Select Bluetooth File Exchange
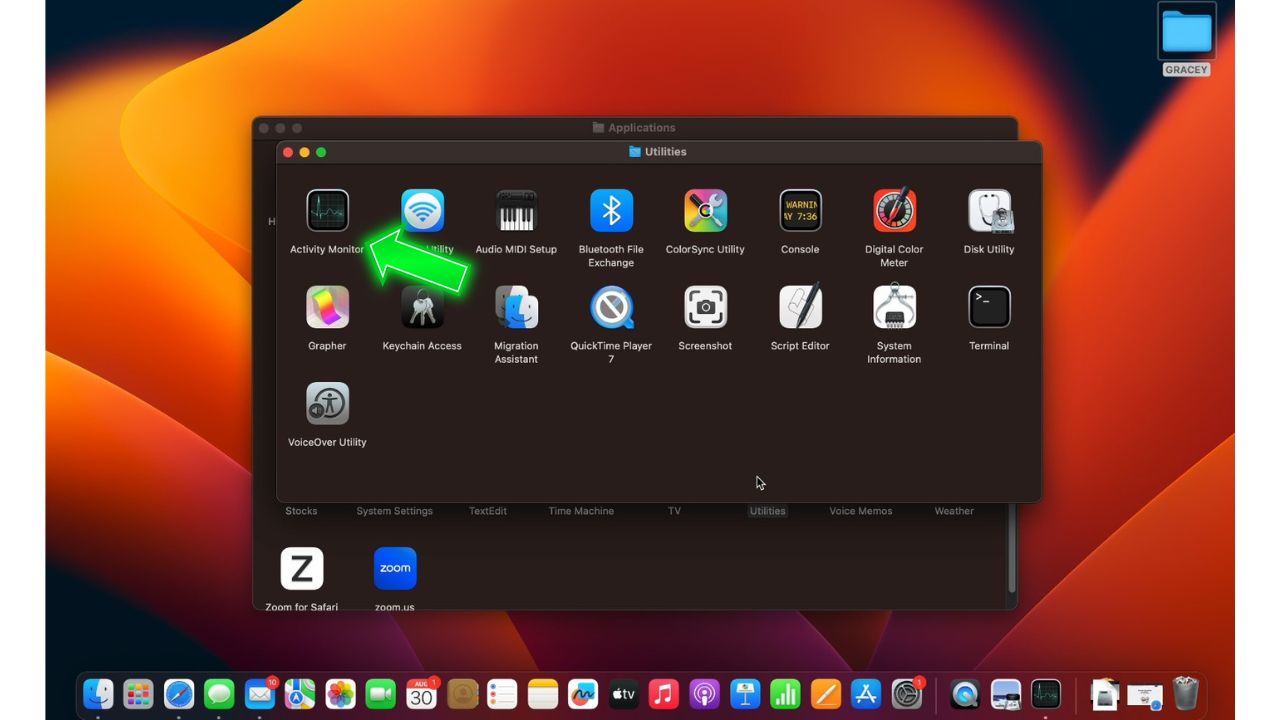The image size is (1280, 720). point(611,211)
